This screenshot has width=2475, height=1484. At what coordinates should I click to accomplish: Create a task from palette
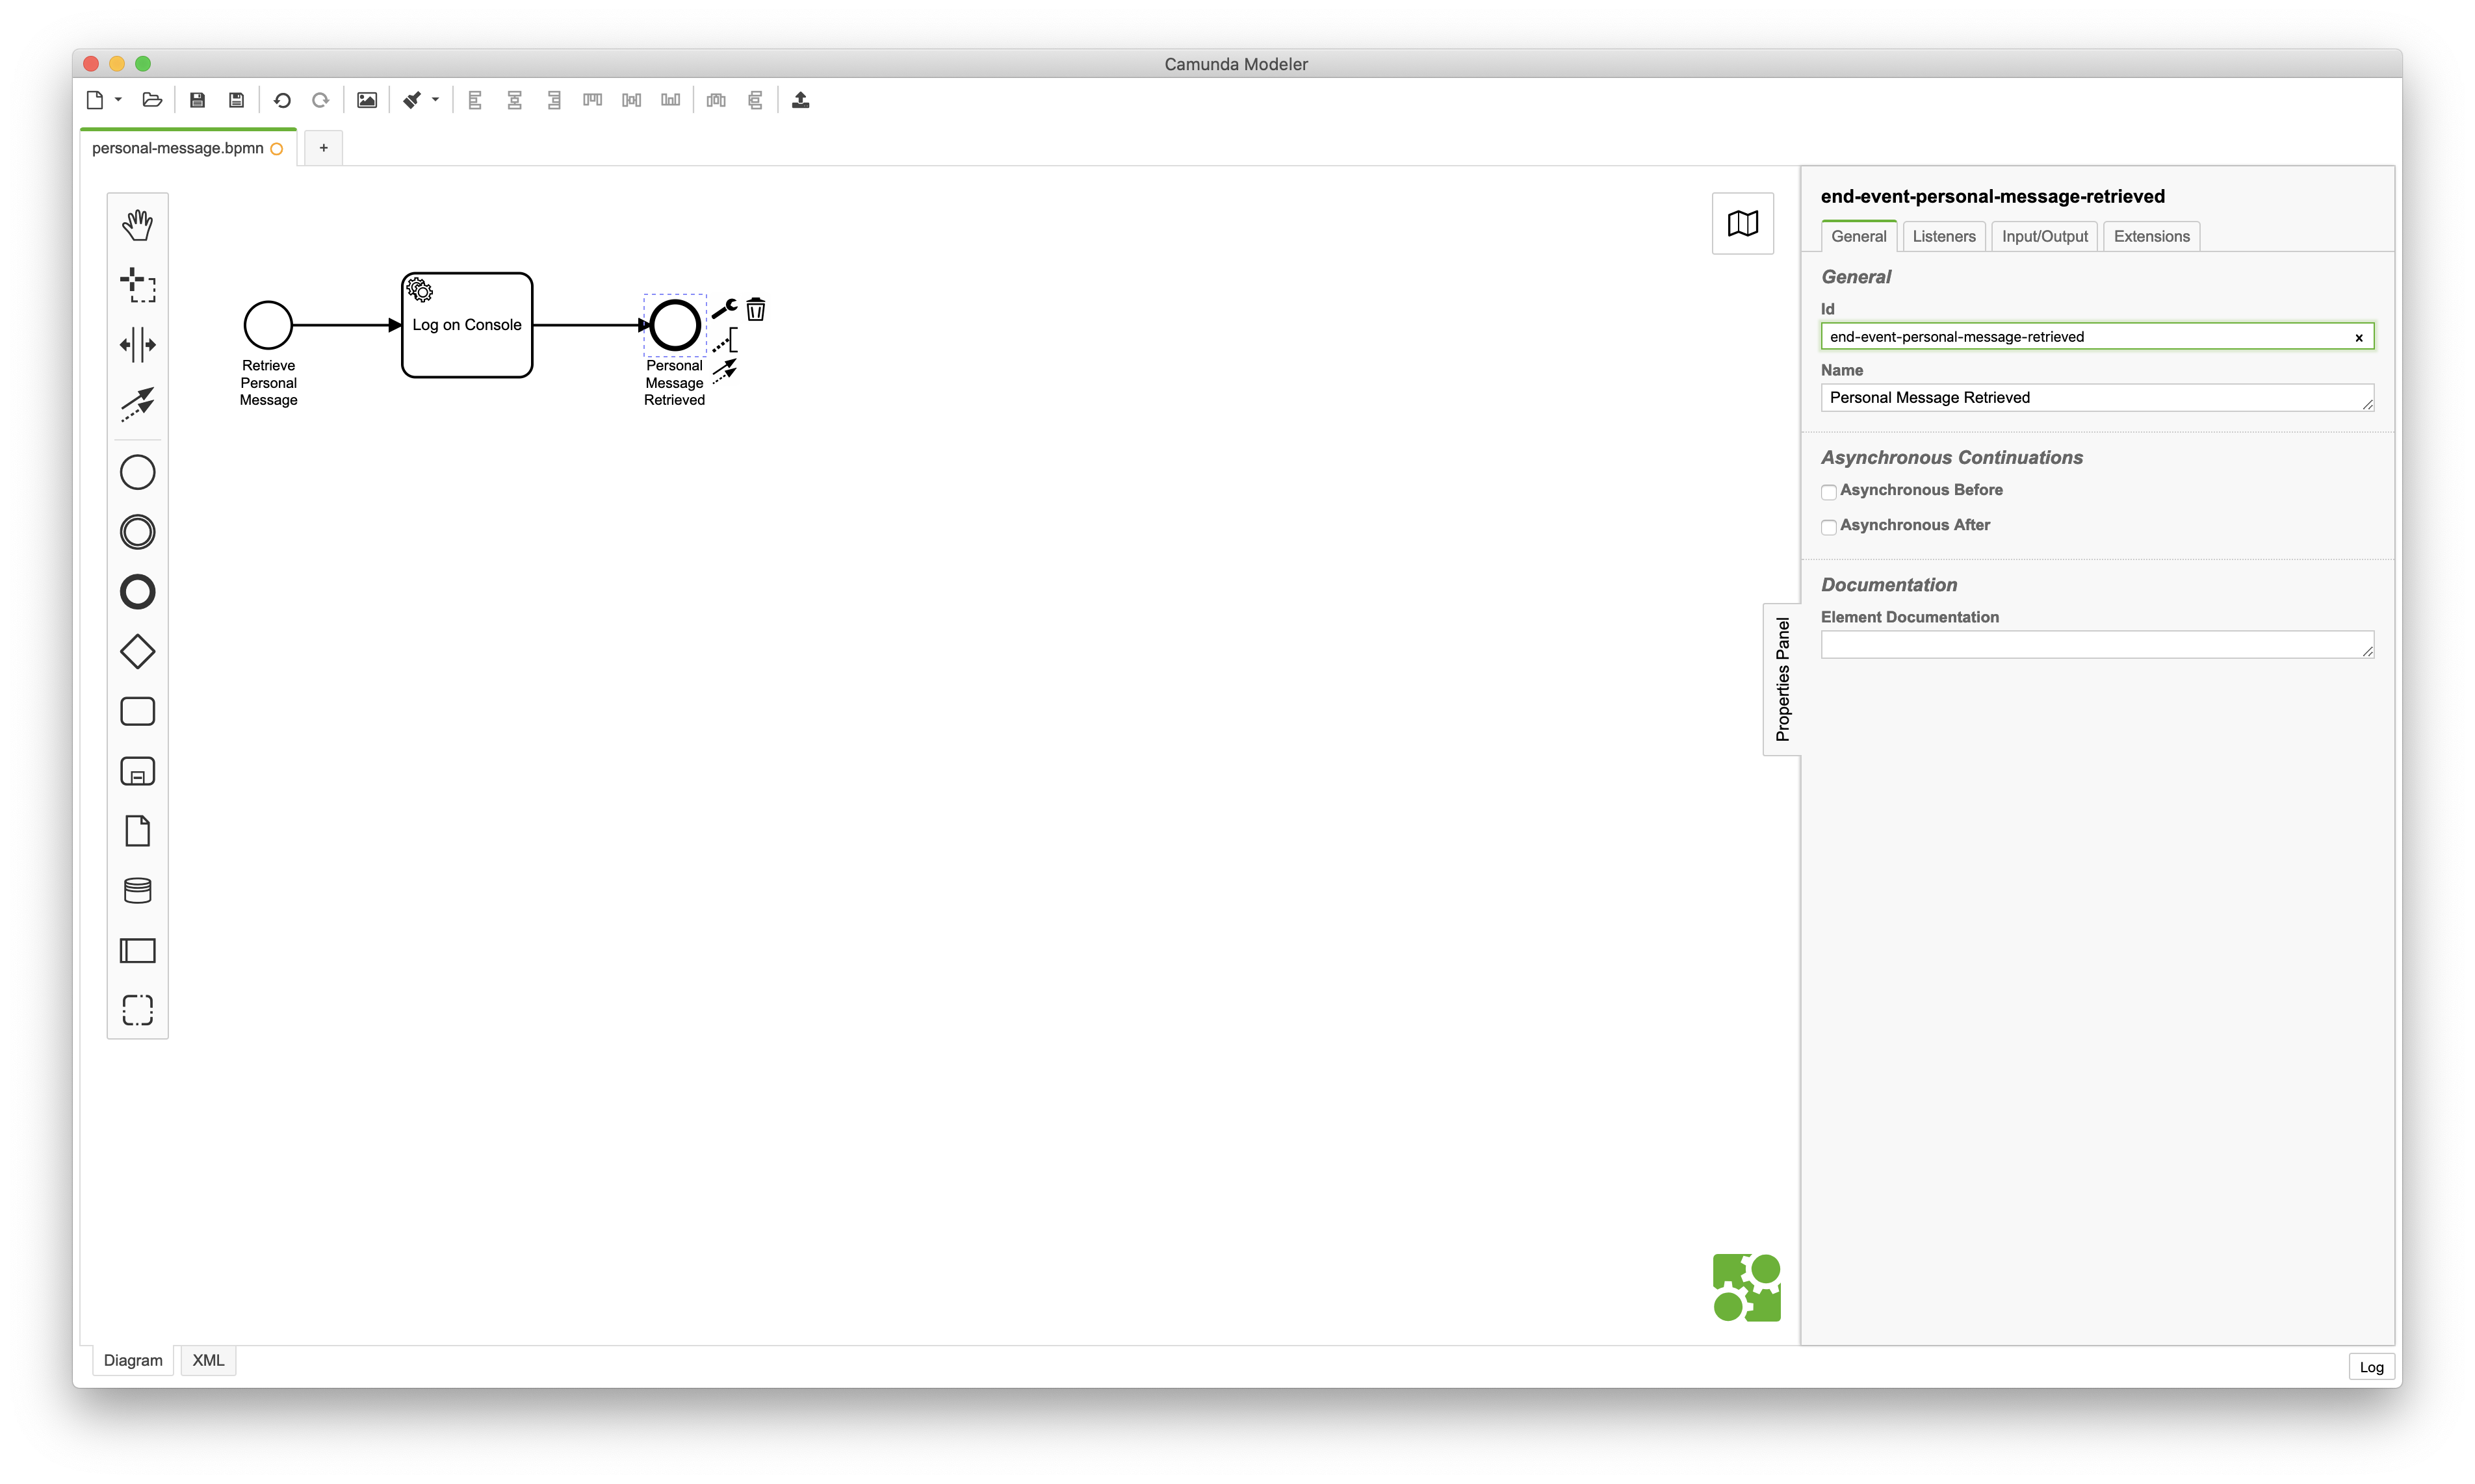[x=138, y=712]
